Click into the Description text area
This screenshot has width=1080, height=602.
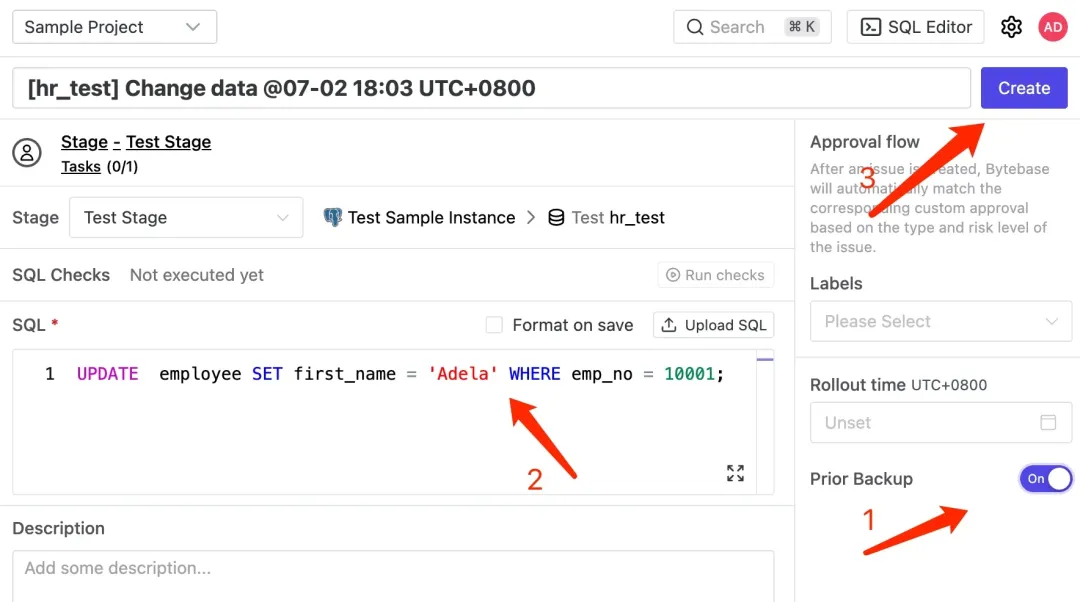(x=393, y=574)
